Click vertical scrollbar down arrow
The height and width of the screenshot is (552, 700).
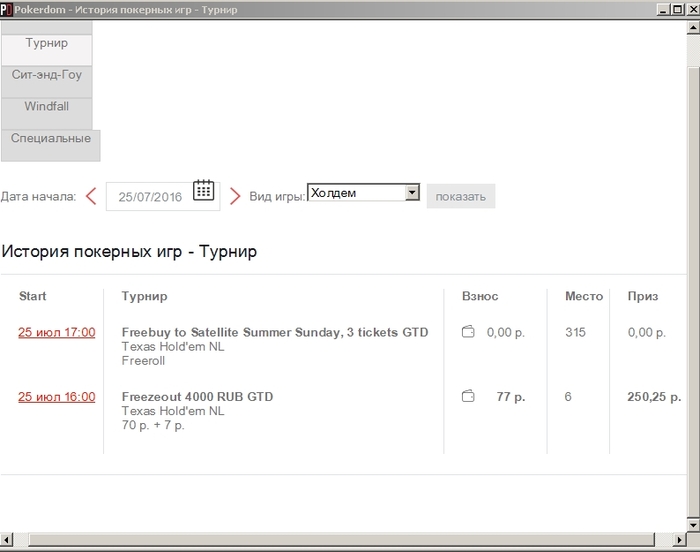click(x=693, y=524)
